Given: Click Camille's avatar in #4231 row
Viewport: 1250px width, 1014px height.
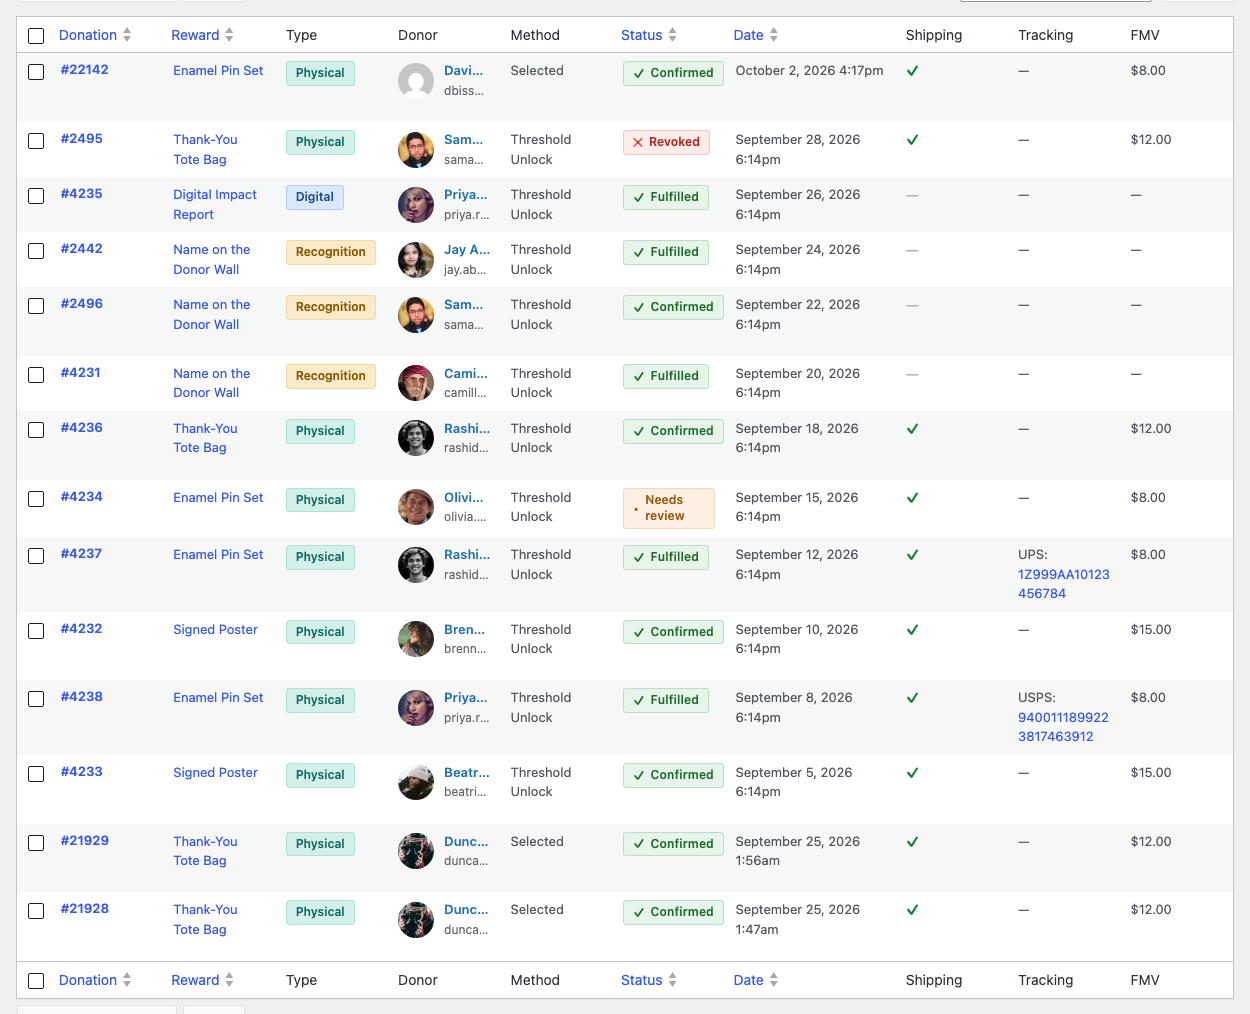Looking at the screenshot, I should click(x=416, y=383).
